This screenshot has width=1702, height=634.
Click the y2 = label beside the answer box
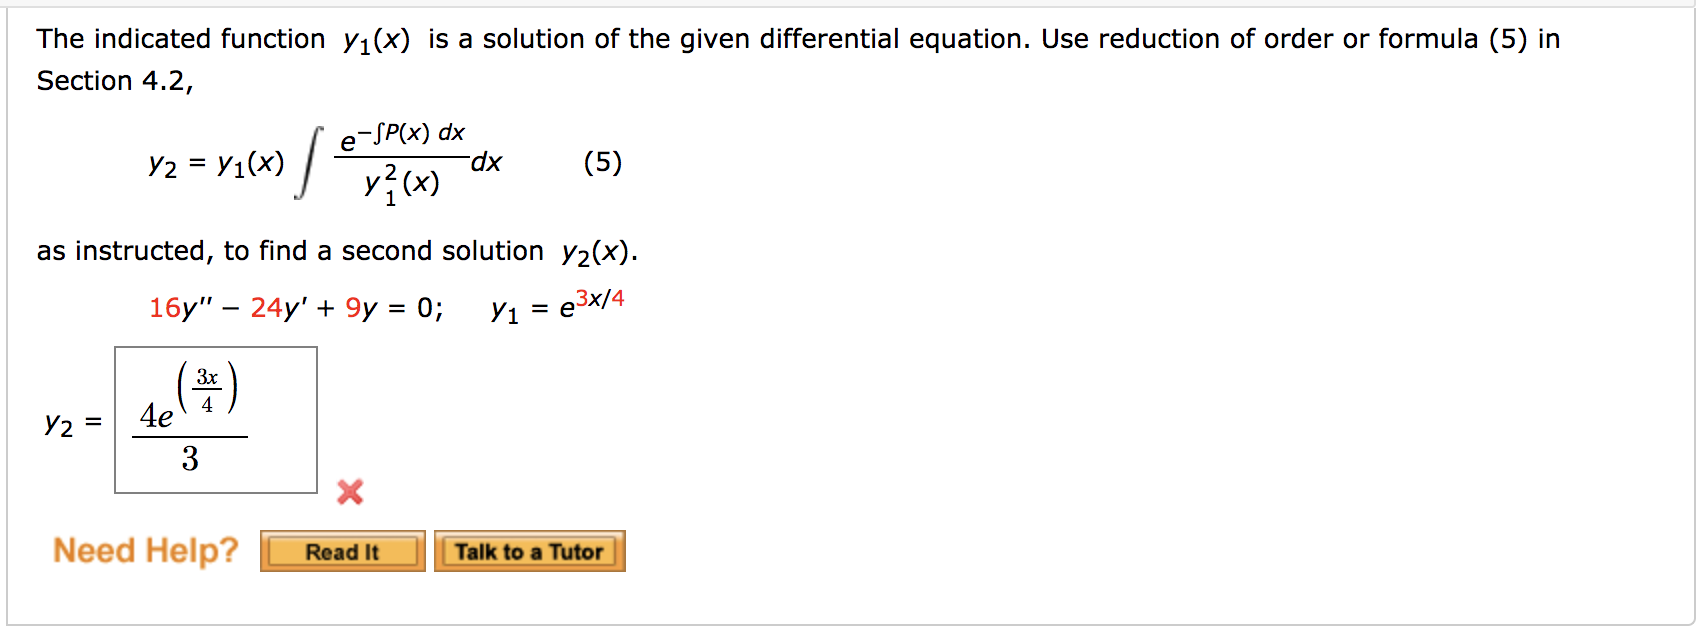click(x=73, y=424)
